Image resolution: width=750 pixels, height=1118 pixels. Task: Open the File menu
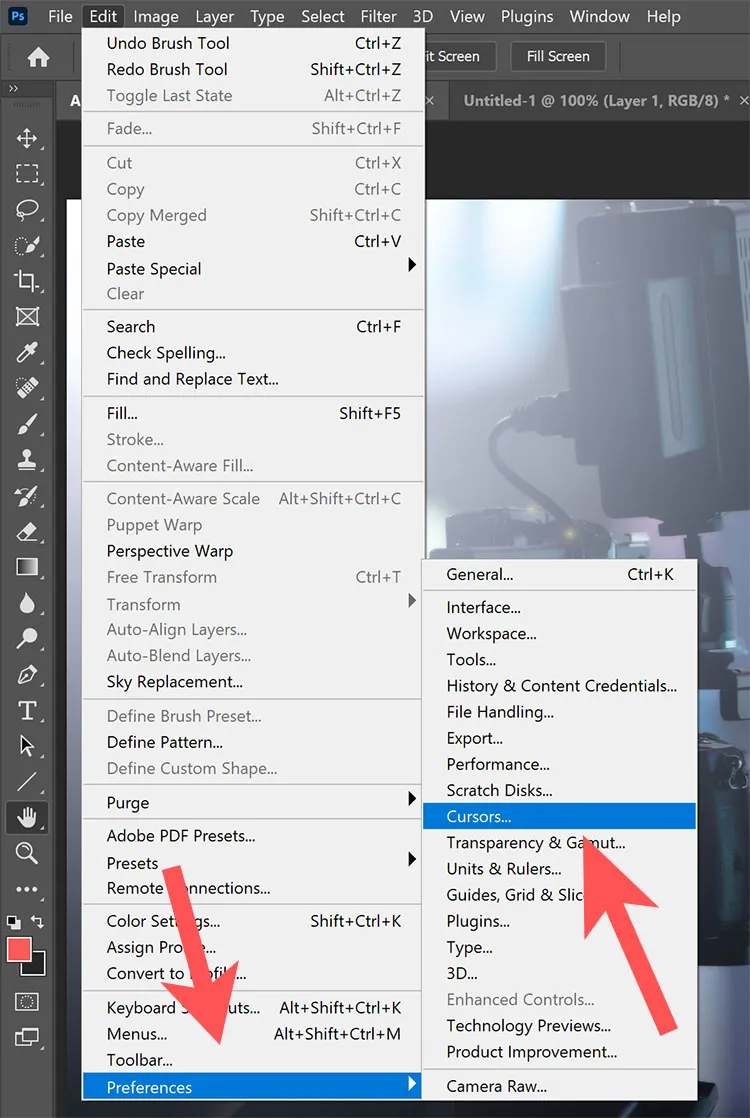coord(60,16)
